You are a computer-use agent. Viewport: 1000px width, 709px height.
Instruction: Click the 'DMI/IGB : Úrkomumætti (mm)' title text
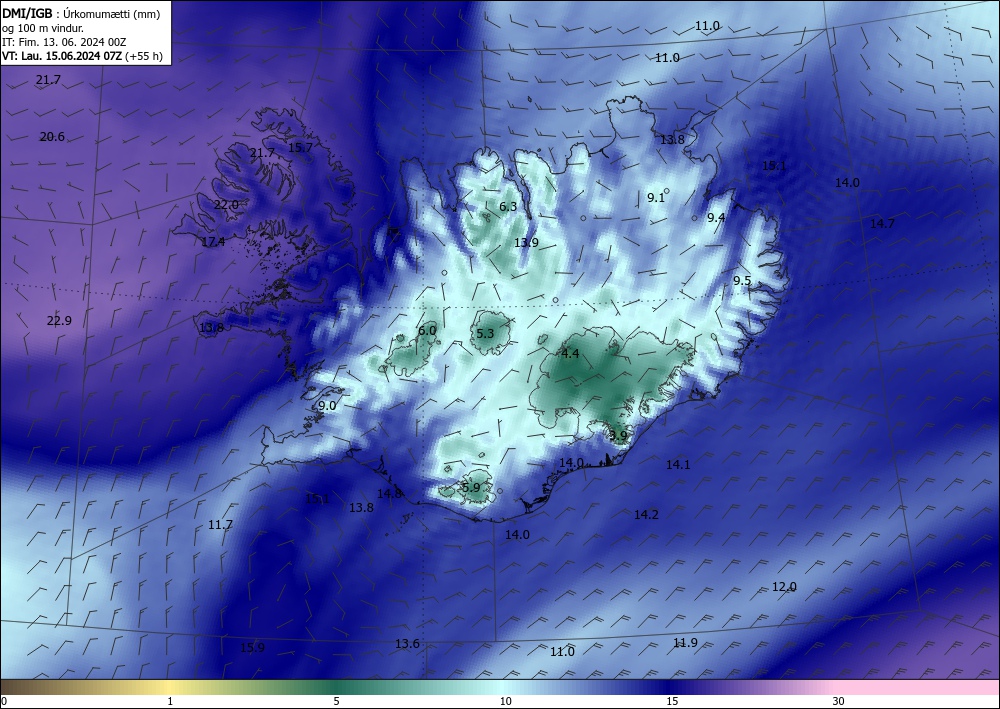pyautogui.click(x=80, y=13)
